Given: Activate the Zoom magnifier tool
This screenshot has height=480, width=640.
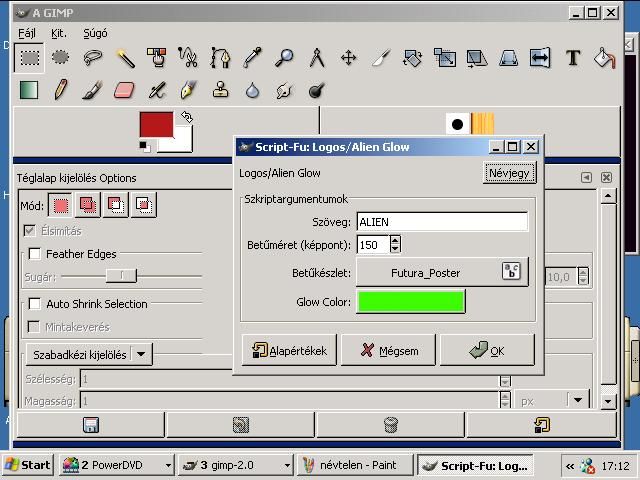Looking at the screenshot, I should (x=285, y=57).
